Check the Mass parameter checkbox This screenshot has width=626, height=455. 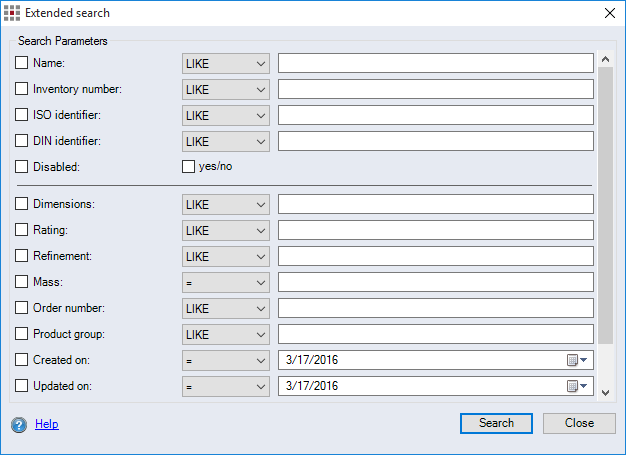pos(22,282)
